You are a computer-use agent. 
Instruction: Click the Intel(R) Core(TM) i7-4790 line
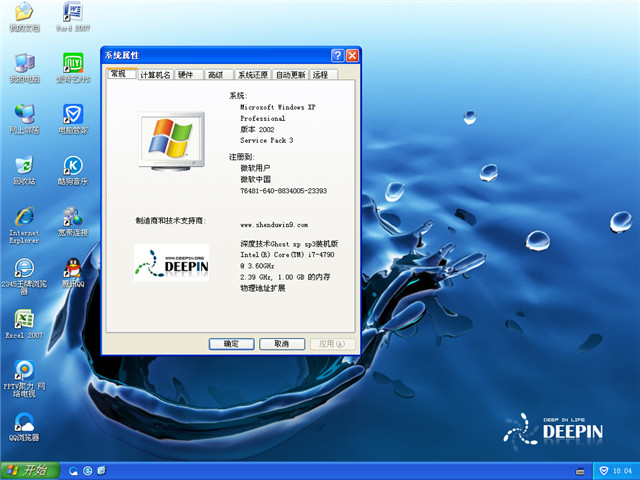(287, 254)
